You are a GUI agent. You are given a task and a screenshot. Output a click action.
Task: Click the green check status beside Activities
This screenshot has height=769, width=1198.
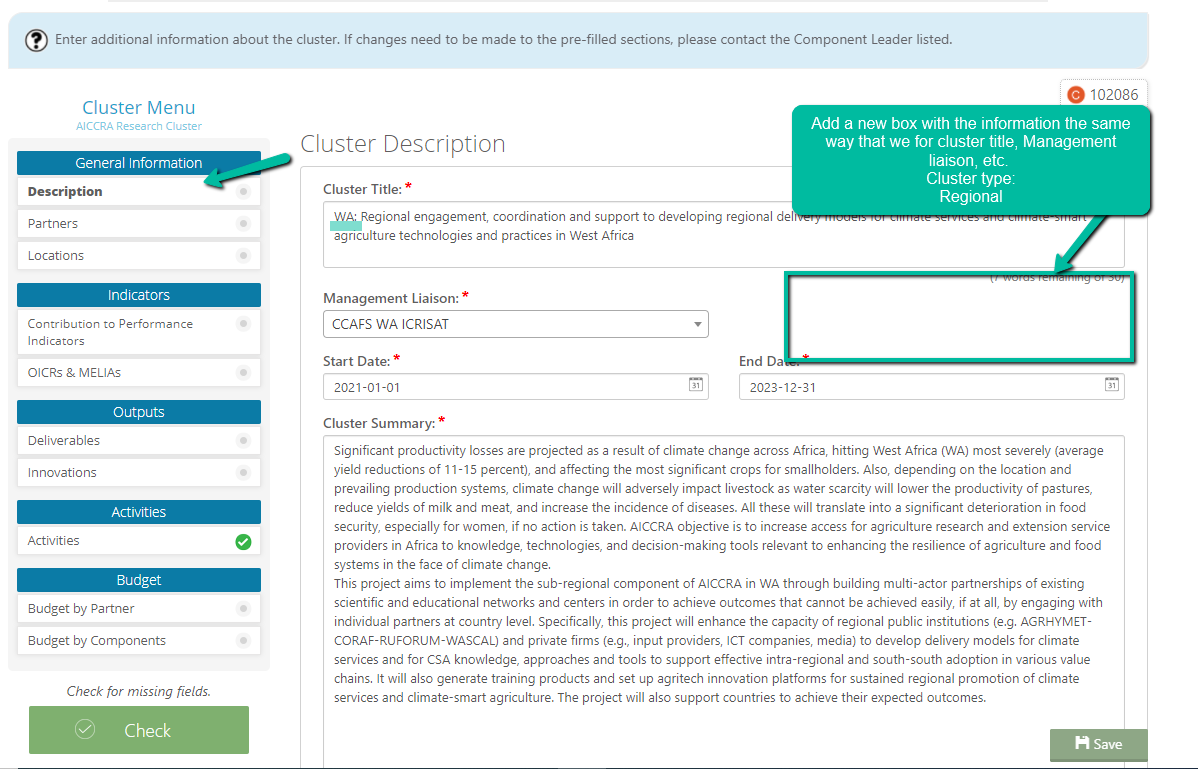(x=243, y=541)
